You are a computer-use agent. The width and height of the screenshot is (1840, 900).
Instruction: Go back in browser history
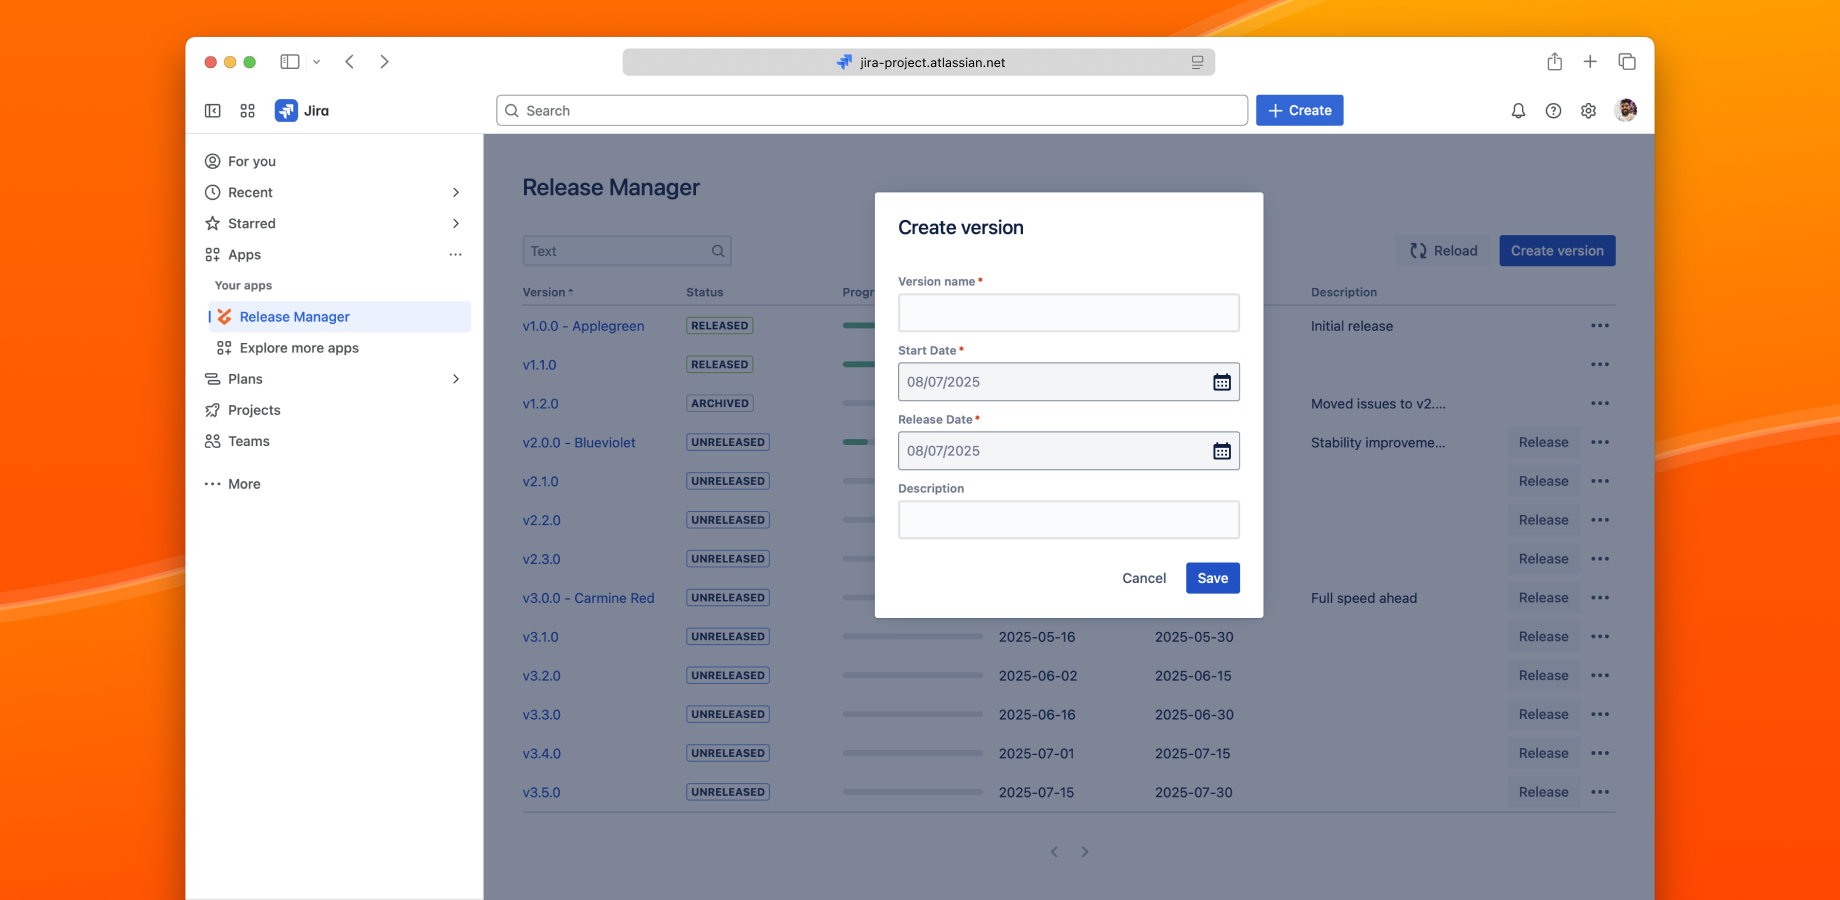coord(350,62)
